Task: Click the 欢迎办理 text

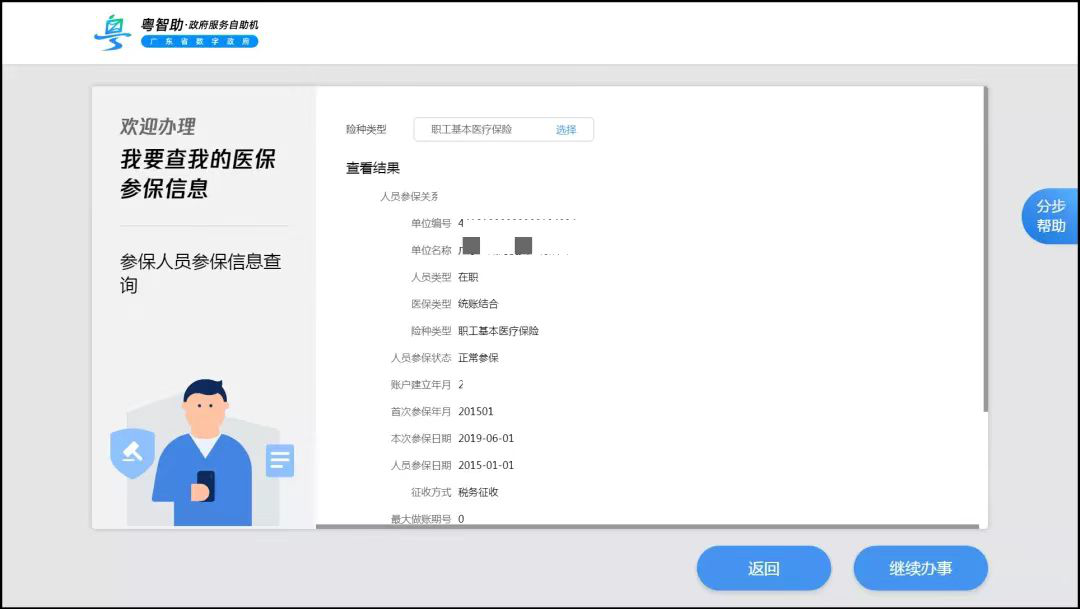Action: (x=158, y=126)
